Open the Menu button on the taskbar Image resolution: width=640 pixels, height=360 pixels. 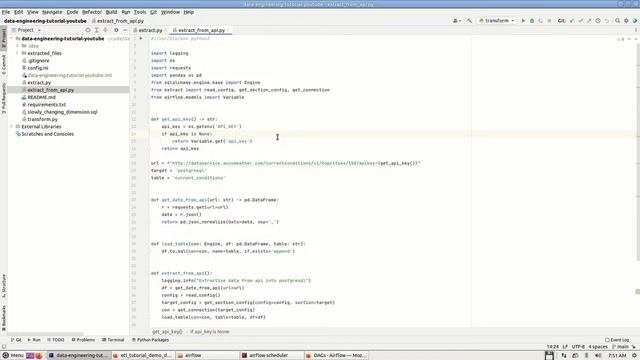[x=13, y=356]
